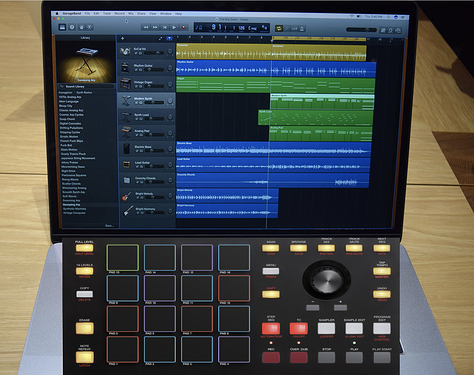Viewport: 474px width, 375px height.
Task: Tap the green-bordered PAD 13
Action: tap(123, 257)
